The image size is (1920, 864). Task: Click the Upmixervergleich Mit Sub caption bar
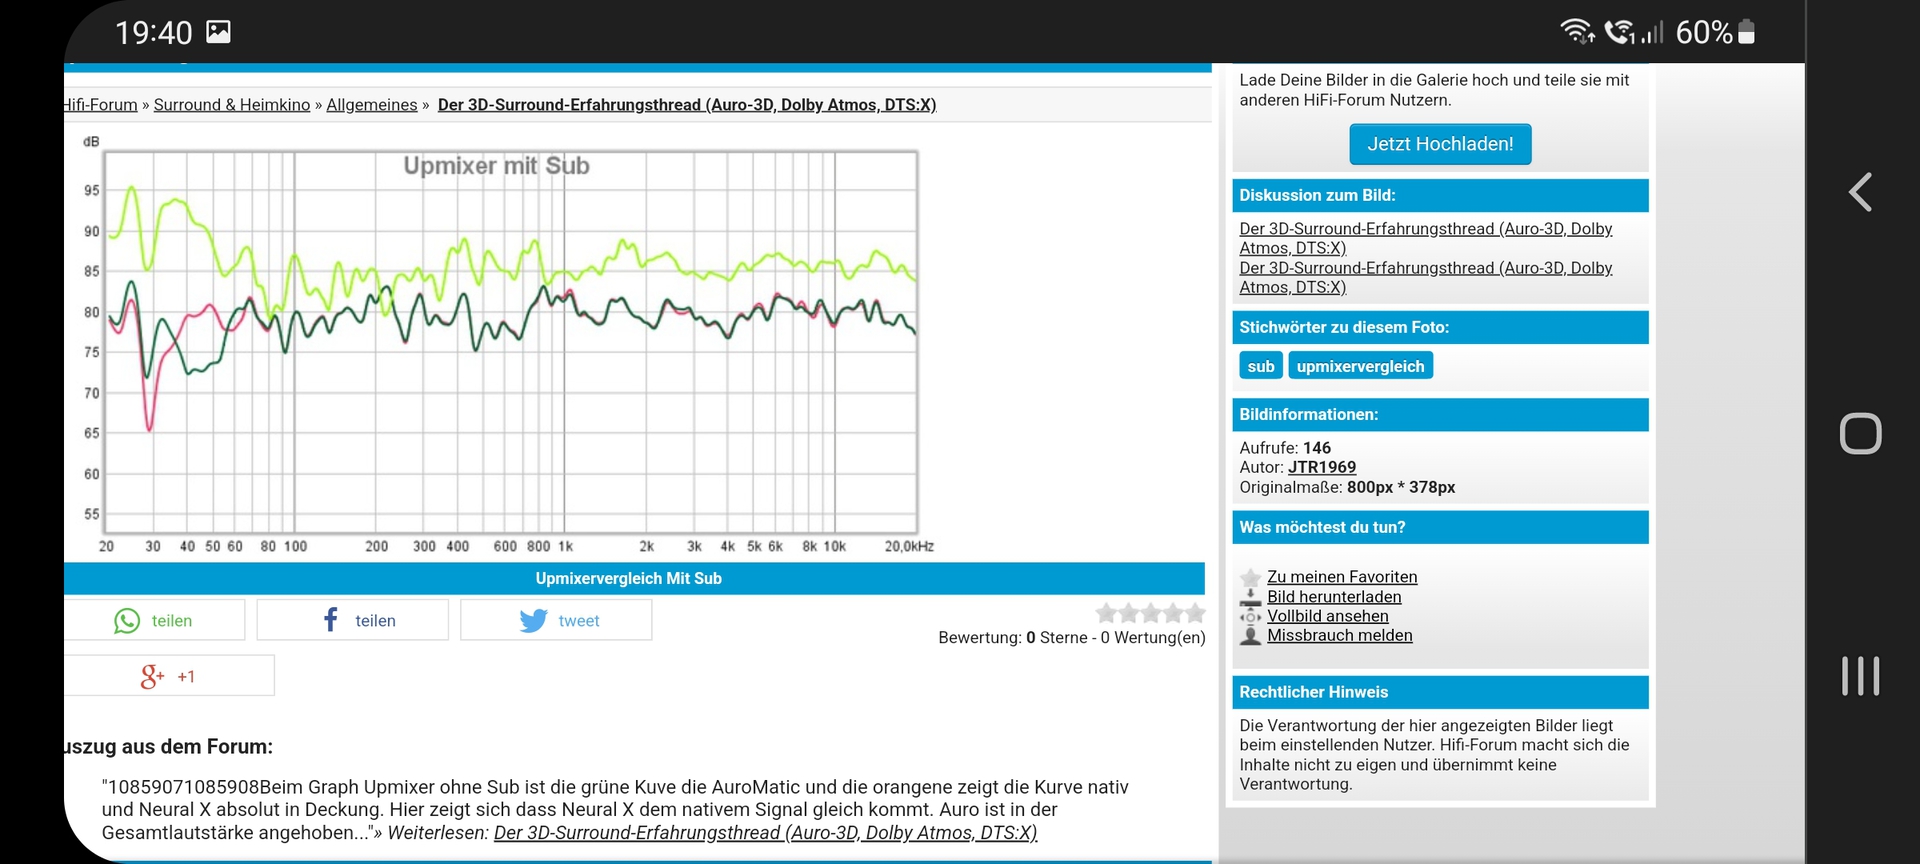[x=634, y=579]
